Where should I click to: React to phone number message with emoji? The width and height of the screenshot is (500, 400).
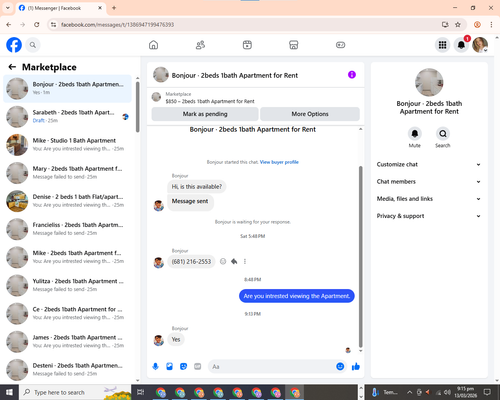pyautogui.click(x=223, y=261)
